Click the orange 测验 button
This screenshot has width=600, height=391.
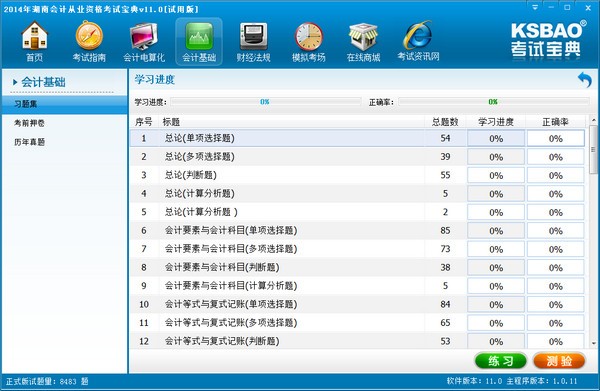[x=559, y=361]
